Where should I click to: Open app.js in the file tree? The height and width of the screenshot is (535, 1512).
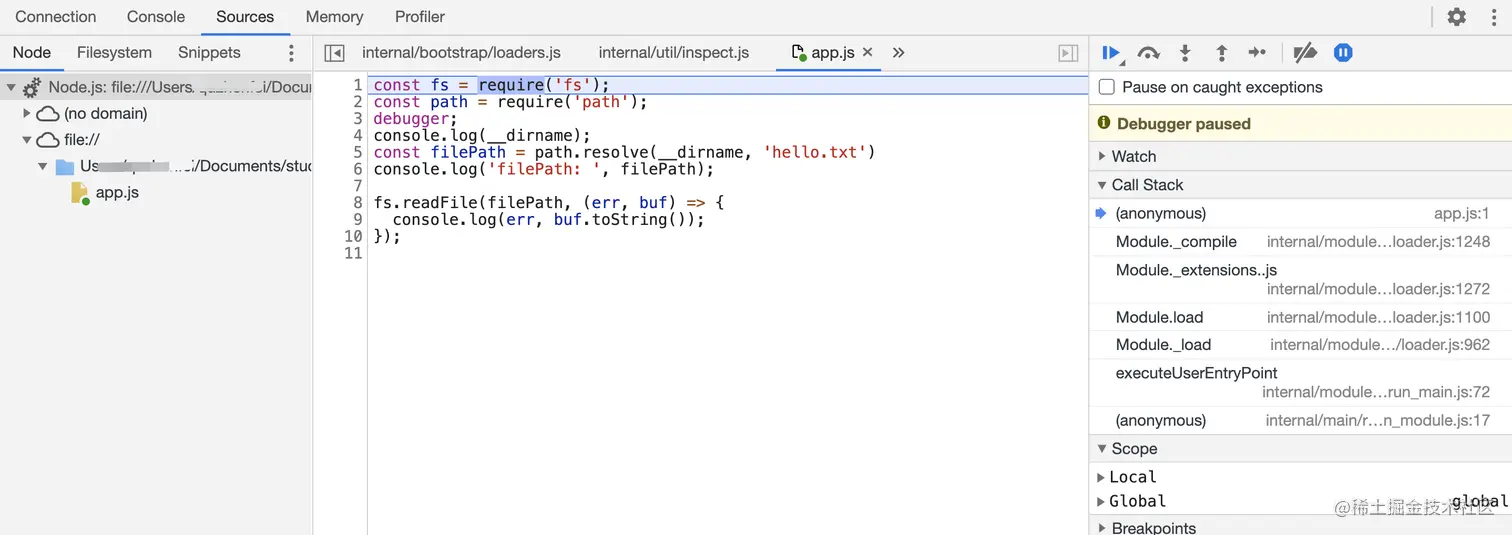point(117,192)
